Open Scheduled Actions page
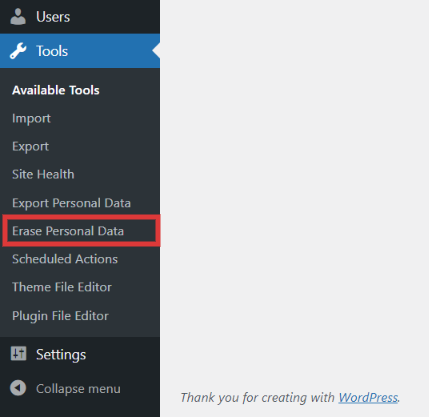The width and height of the screenshot is (429, 417). [65, 259]
